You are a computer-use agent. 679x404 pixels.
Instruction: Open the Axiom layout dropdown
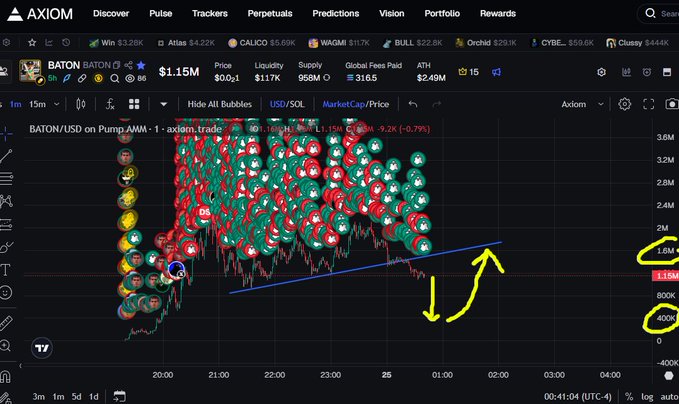(582, 104)
